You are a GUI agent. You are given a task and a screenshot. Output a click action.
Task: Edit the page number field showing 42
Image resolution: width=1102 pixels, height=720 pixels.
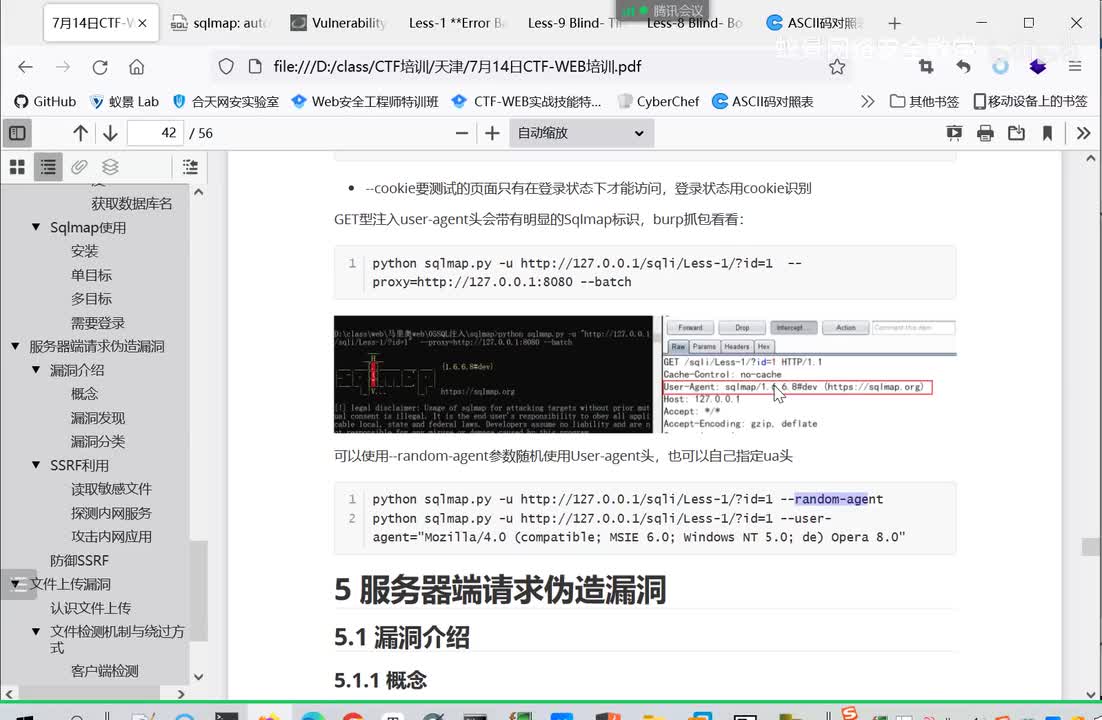tap(155, 133)
